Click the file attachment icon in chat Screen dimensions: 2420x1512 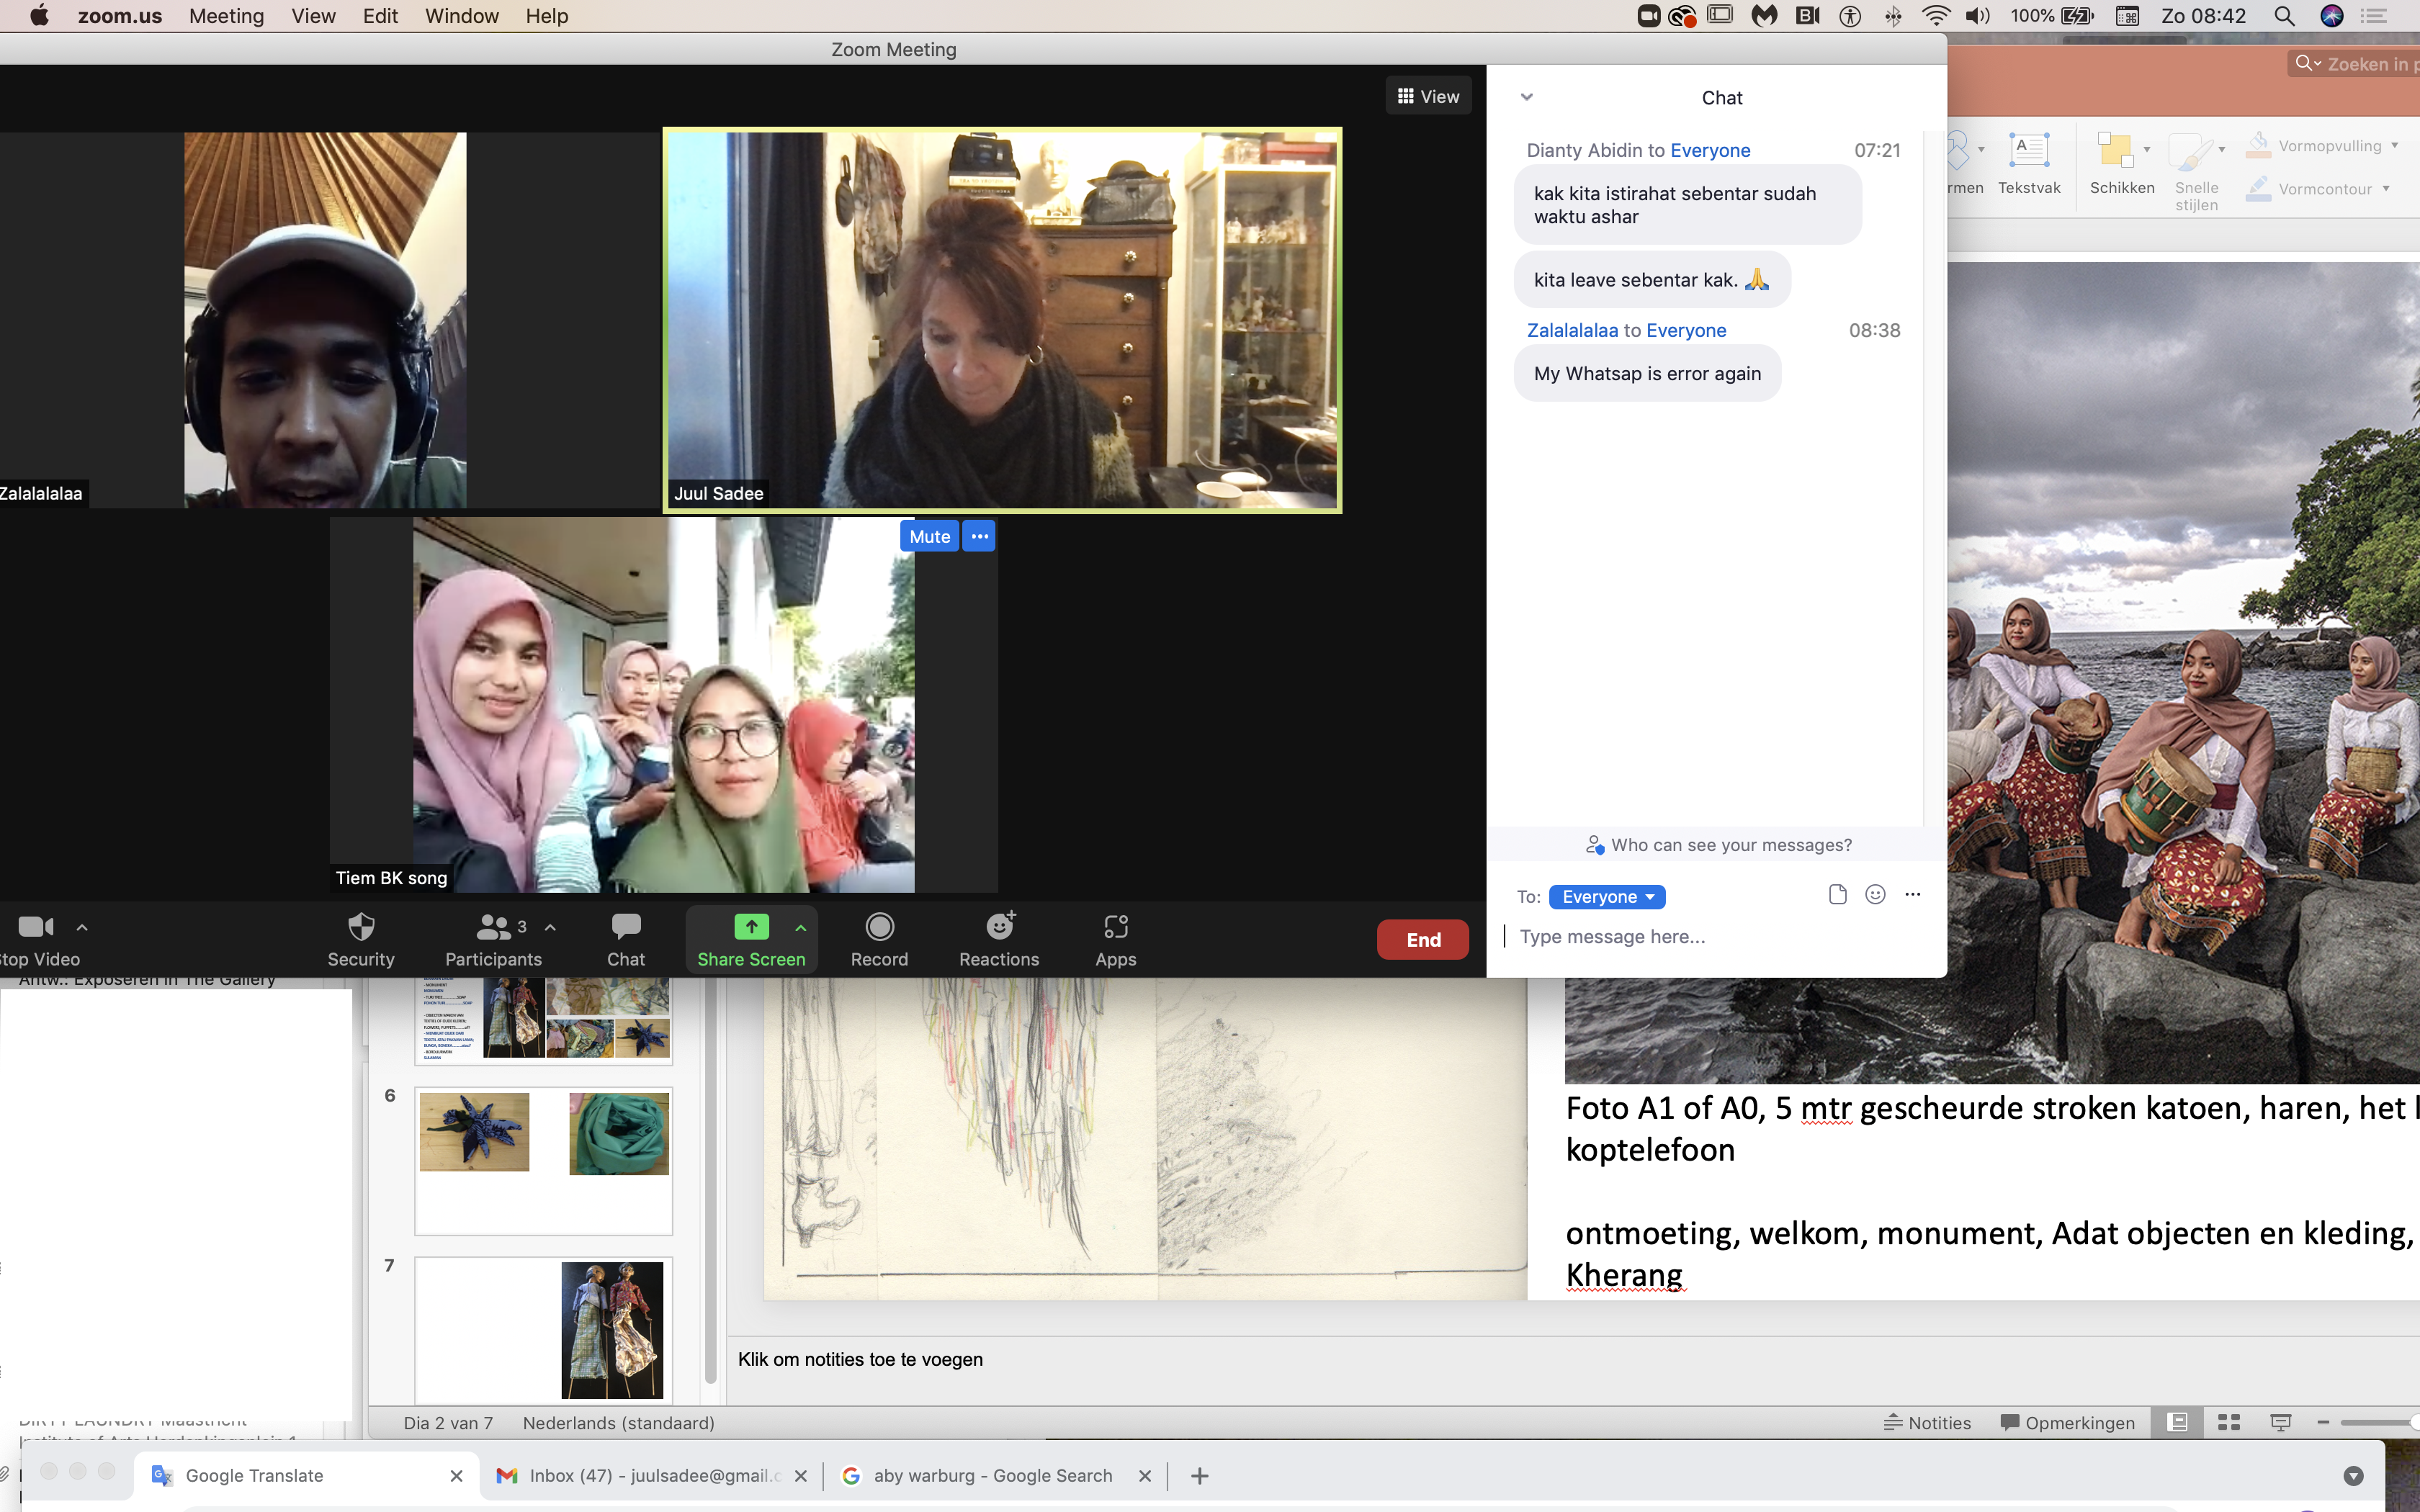(x=1837, y=895)
